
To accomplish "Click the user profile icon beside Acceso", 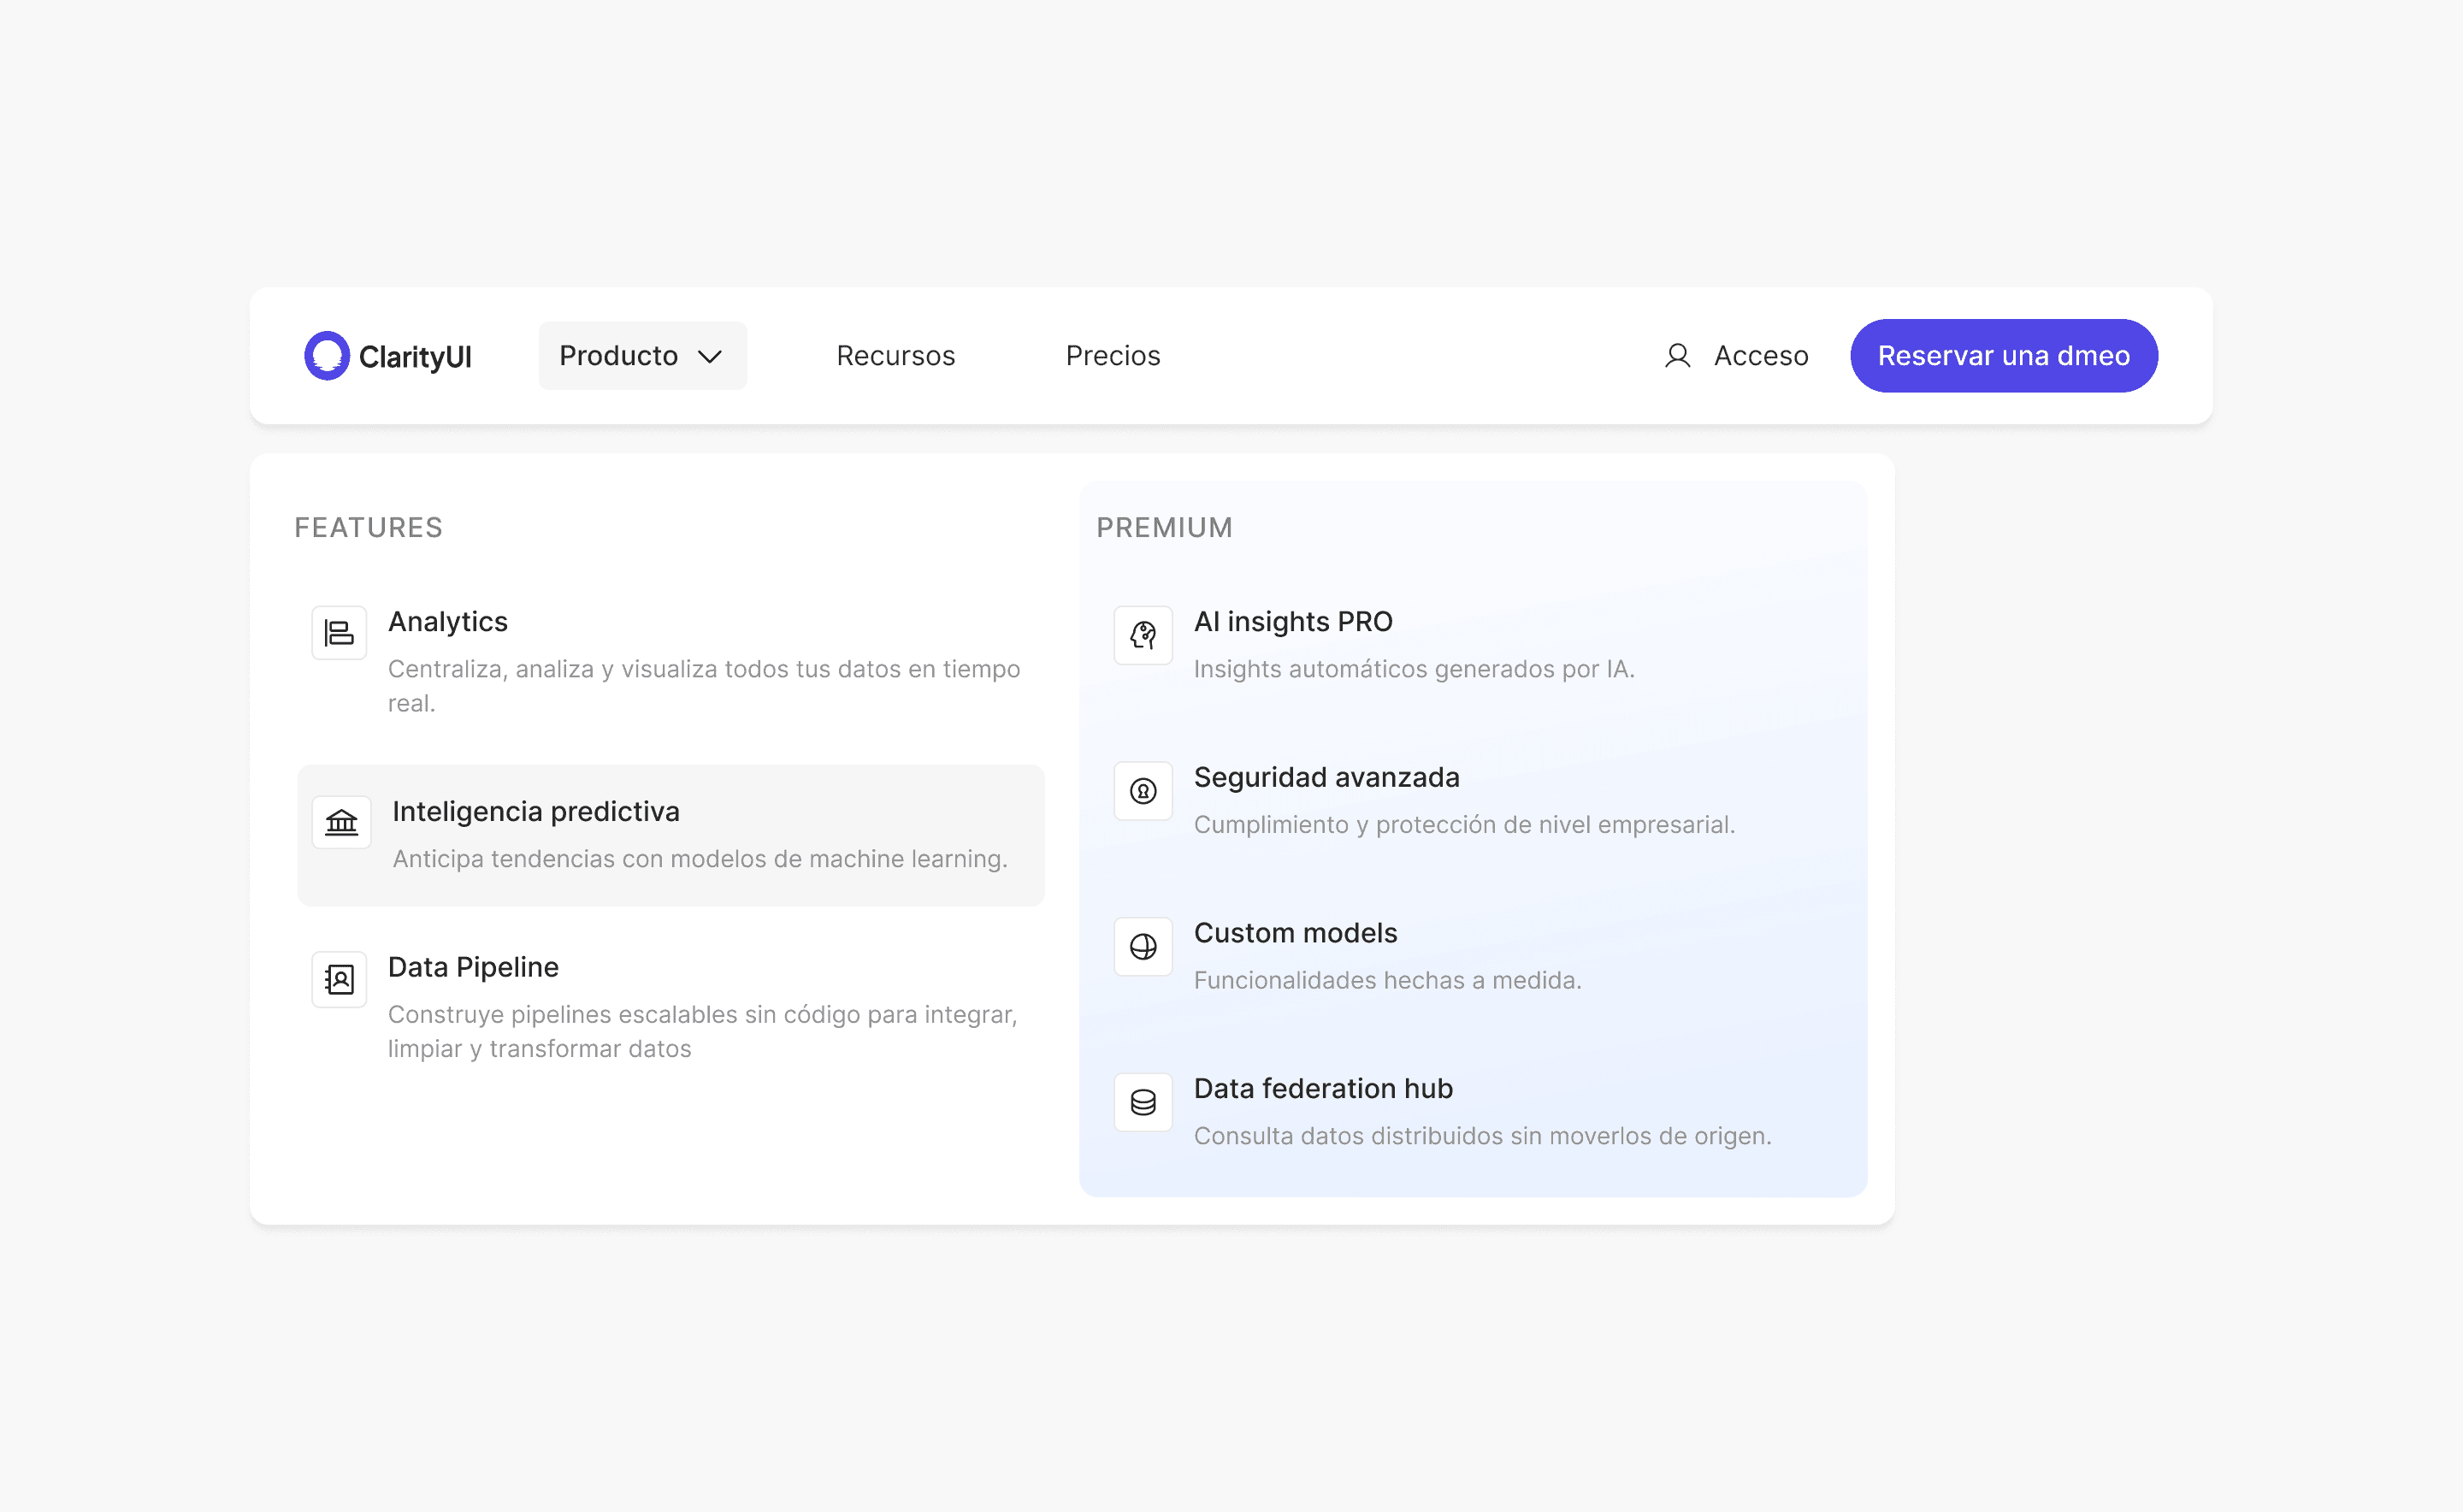I will [x=1677, y=356].
